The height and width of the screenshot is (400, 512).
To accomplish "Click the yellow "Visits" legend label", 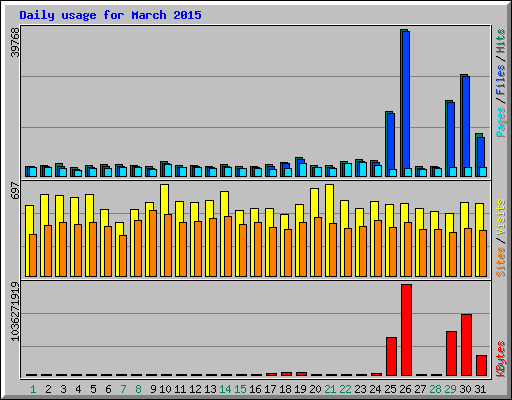I will tap(500, 217).
